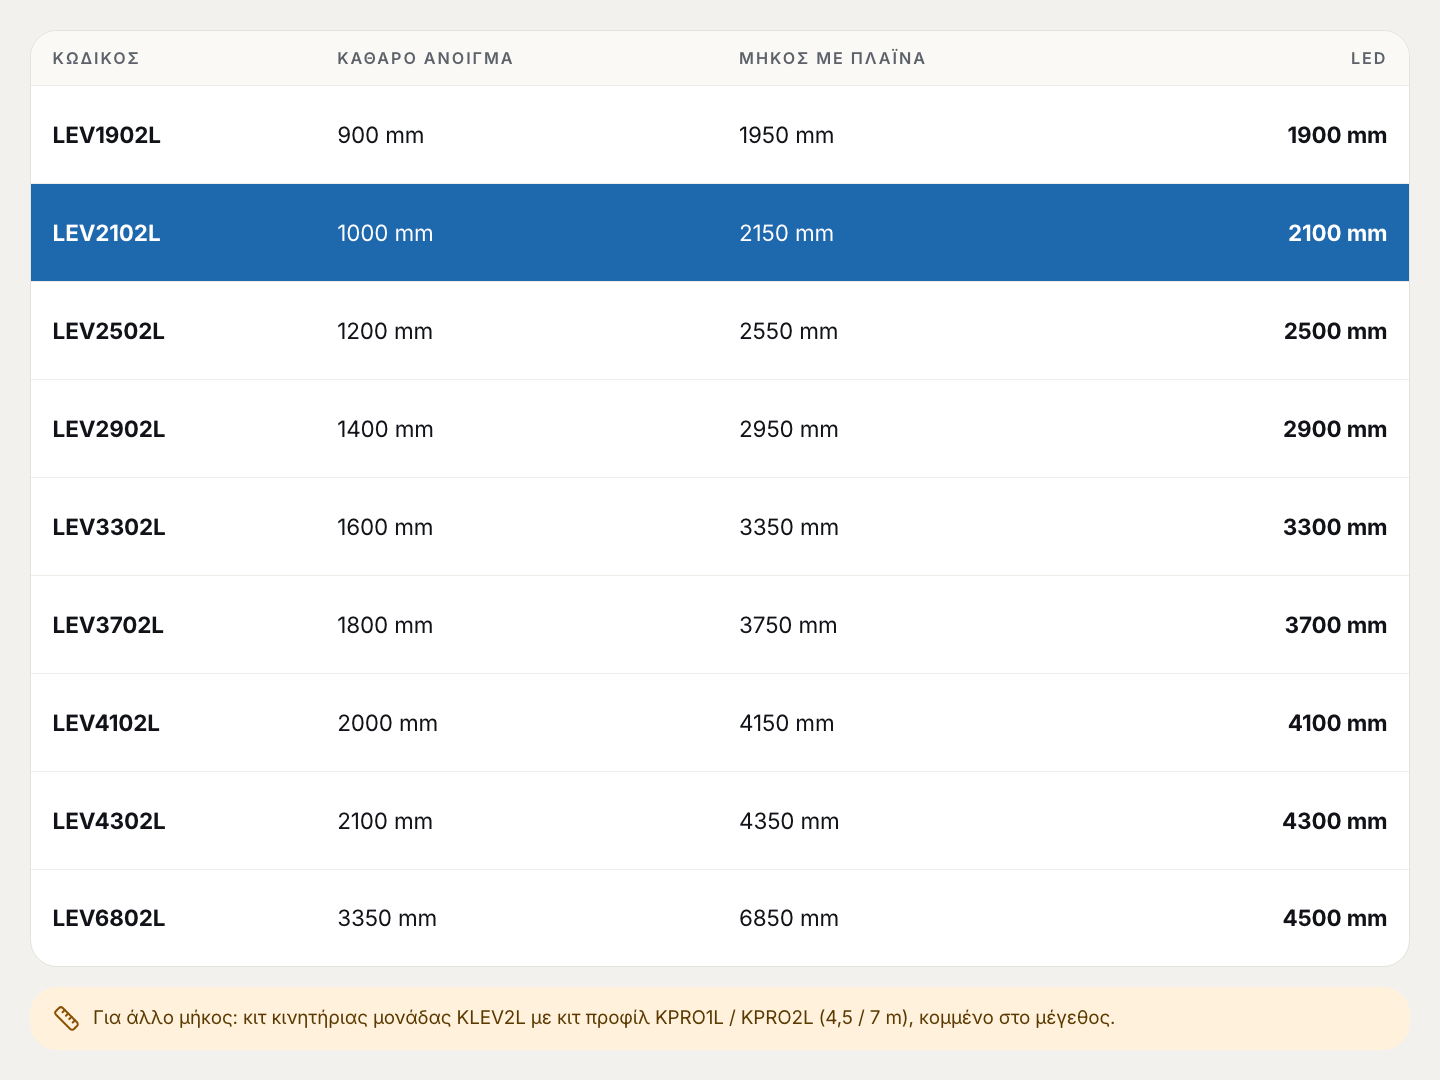Select product code LEV4302L
1440x1080 pixels.
point(108,821)
